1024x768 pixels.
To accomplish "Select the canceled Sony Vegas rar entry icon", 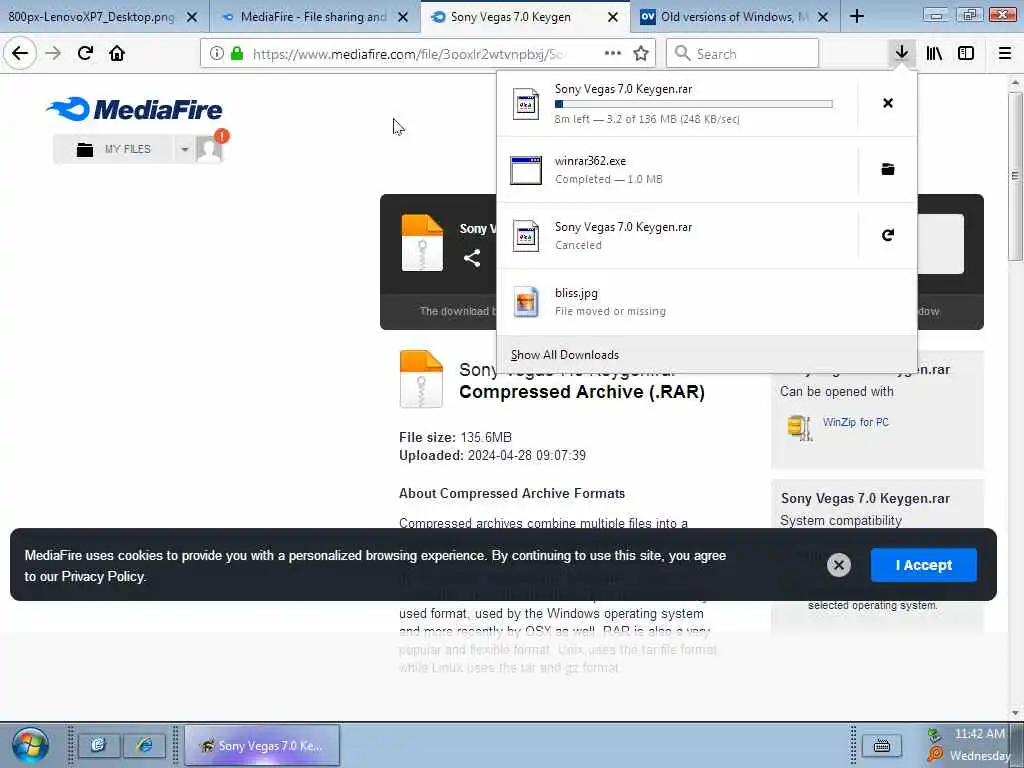I will (x=526, y=235).
